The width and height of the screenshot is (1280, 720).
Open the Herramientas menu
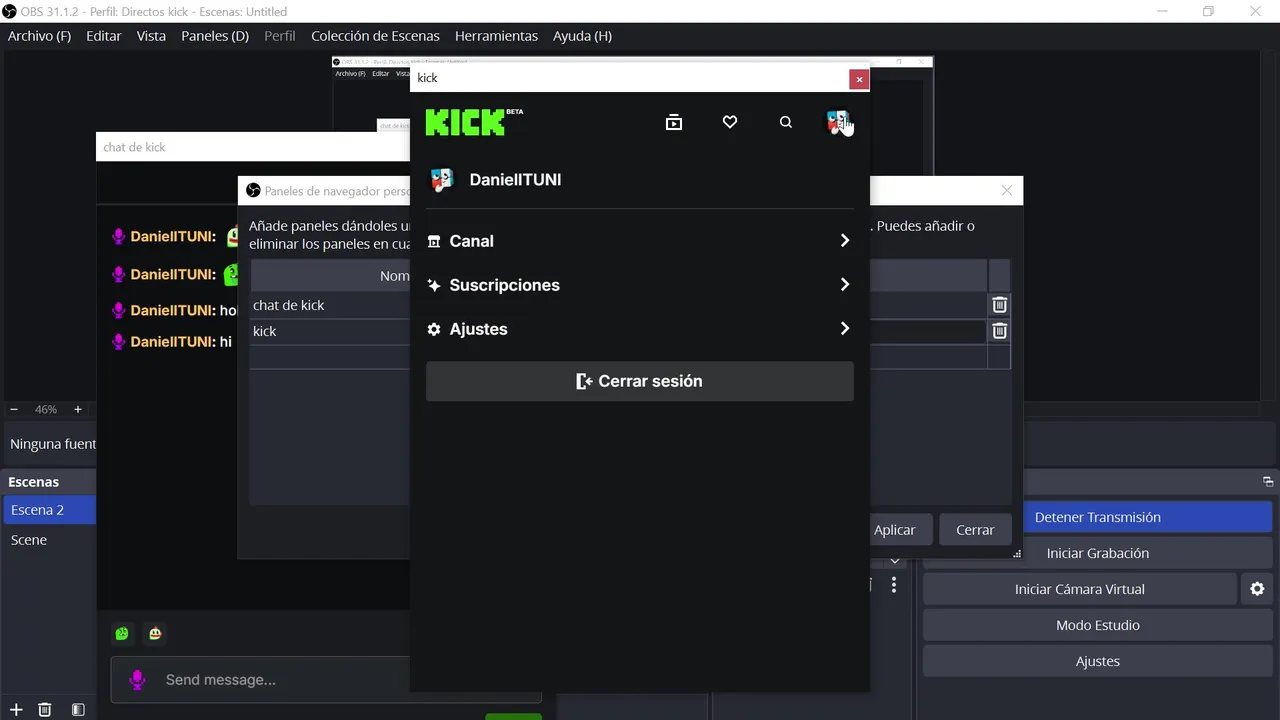[x=496, y=36]
